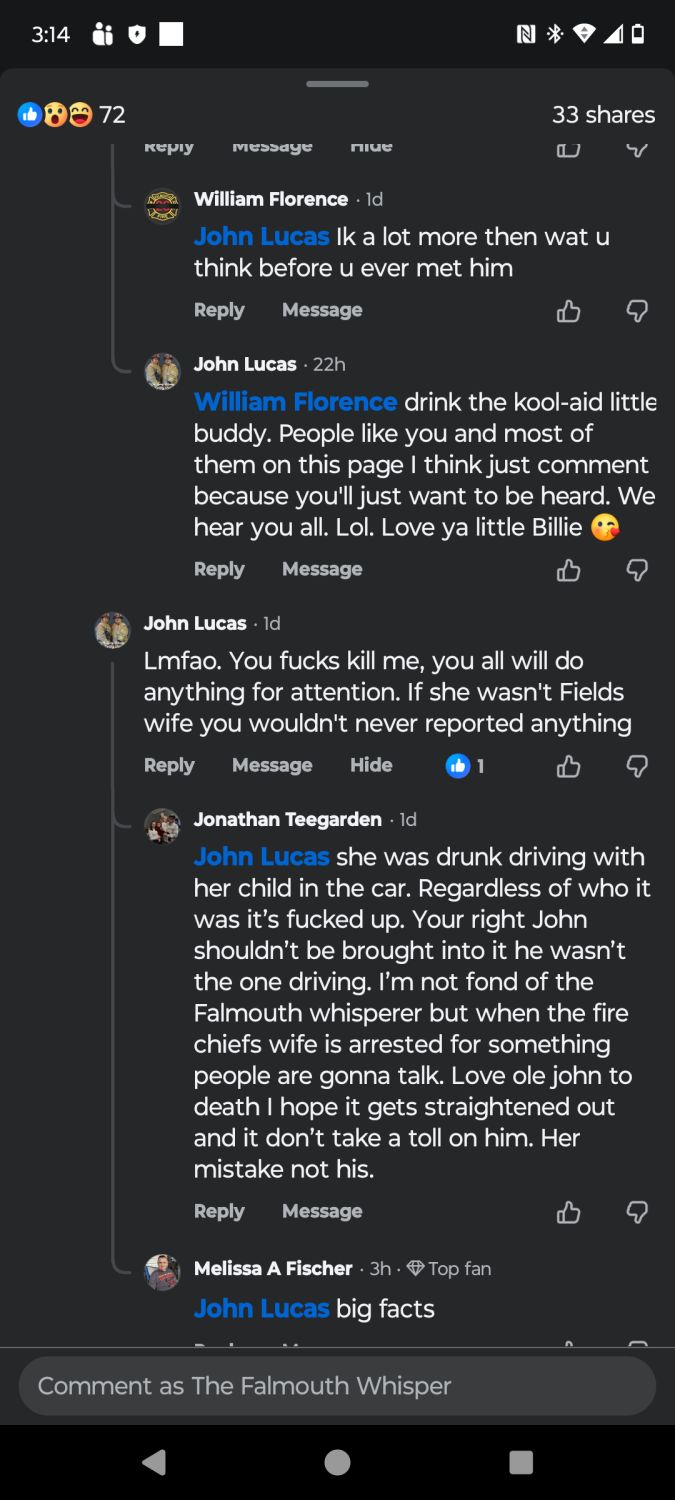Screen dimensions: 675x1500
Task: Thumbs up John Lucas's Lmfao comment
Action: [568, 766]
